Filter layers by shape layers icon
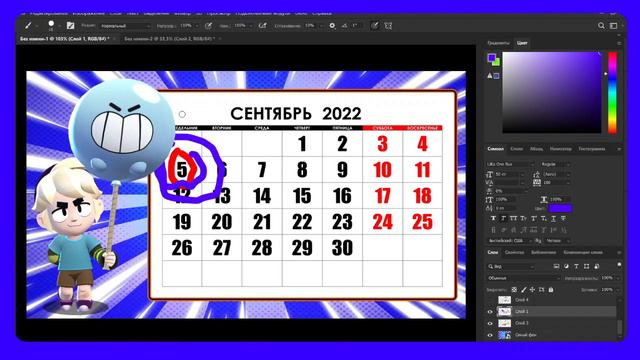 coord(587,267)
